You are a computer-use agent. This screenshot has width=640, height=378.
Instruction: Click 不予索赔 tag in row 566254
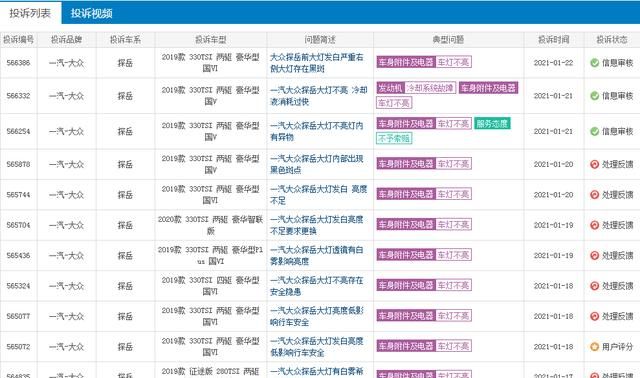click(394, 138)
